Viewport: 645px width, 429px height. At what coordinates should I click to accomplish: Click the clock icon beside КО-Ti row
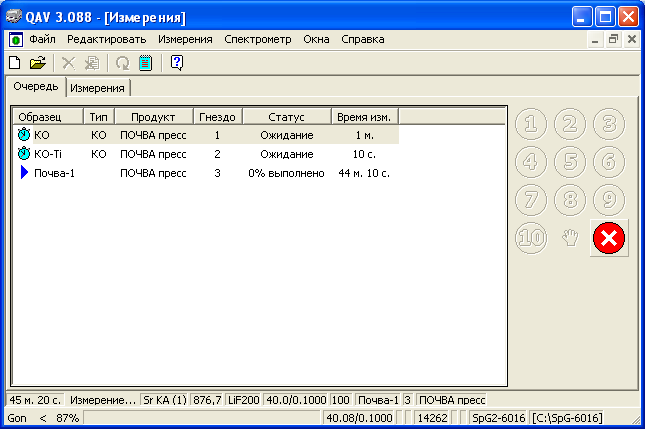click(x=24, y=153)
